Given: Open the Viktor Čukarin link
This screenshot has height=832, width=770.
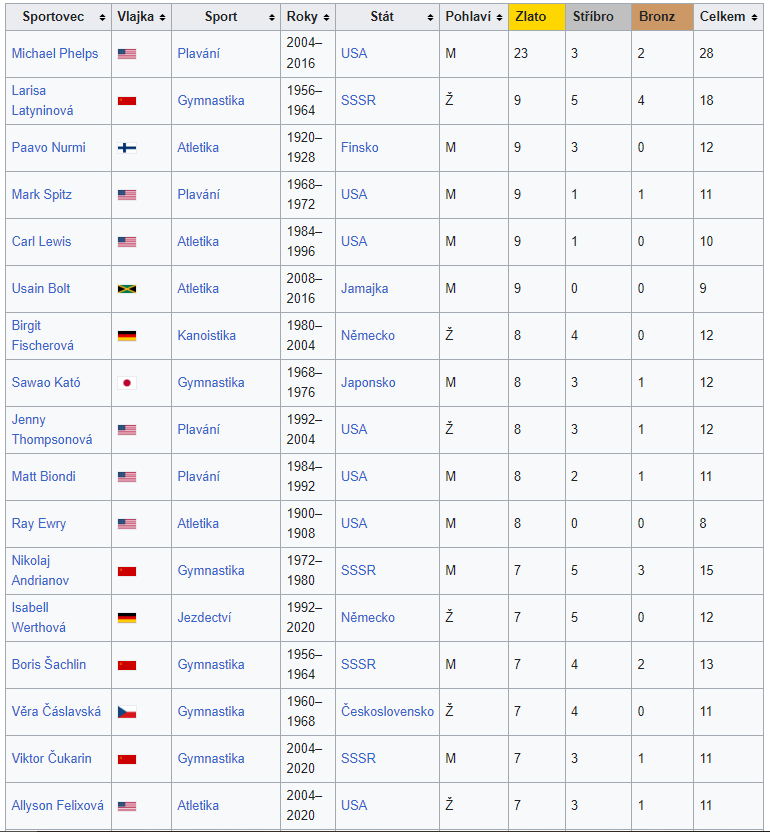Looking at the screenshot, I should click(51, 758).
